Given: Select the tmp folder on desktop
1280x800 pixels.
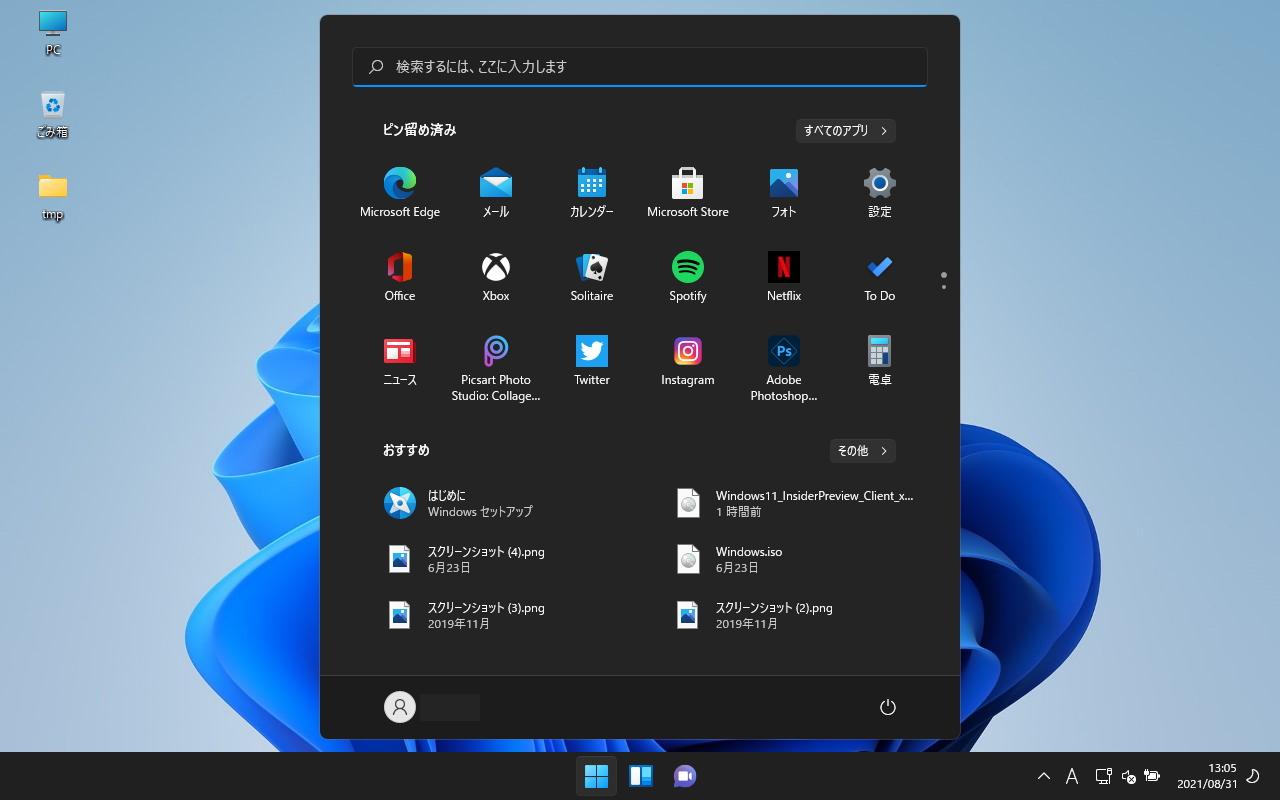Looking at the screenshot, I should click(x=53, y=197).
